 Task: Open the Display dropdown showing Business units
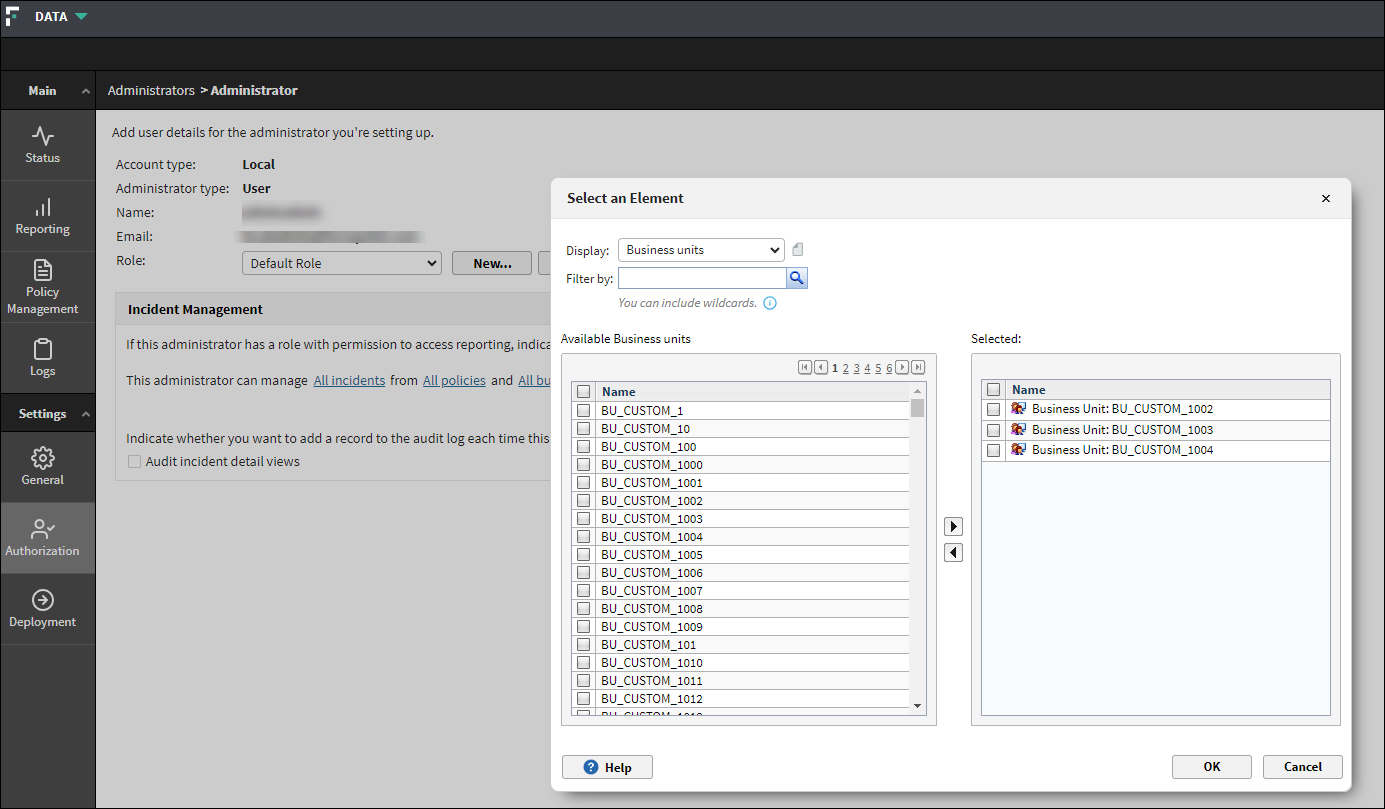(x=701, y=250)
